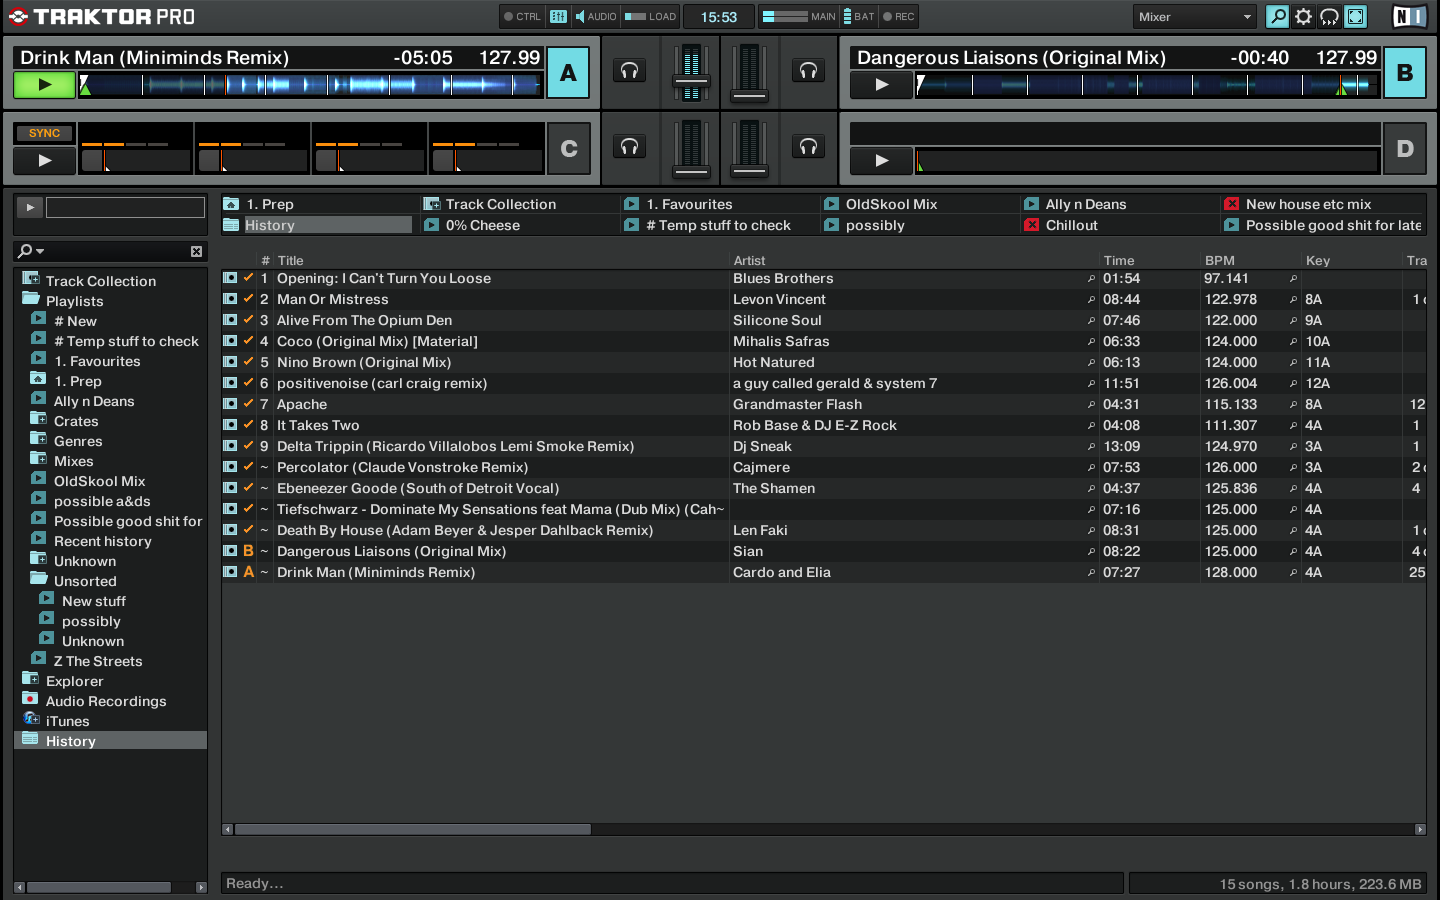The image size is (1440, 900).
Task: Play deck C remix deck
Action: [x=44, y=160]
